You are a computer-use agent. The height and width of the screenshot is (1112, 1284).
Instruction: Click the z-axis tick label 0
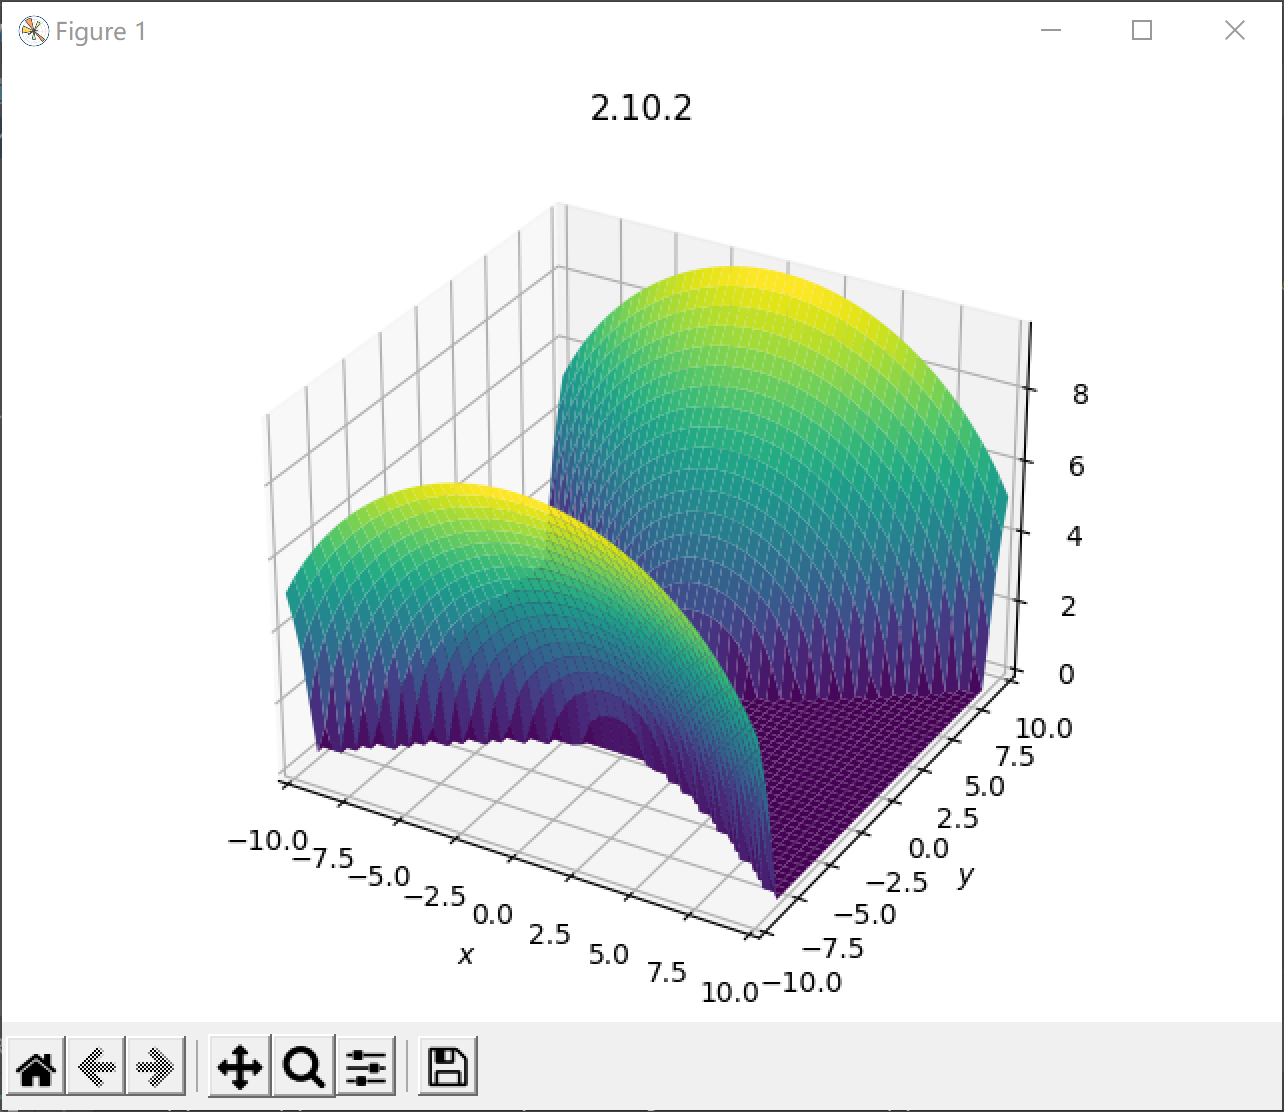(x=1066, y=674)
